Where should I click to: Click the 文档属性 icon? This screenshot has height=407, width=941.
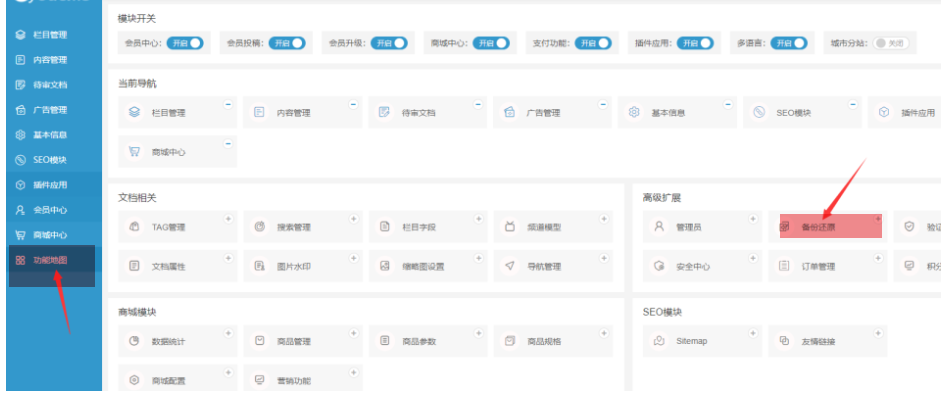point(134,266)
